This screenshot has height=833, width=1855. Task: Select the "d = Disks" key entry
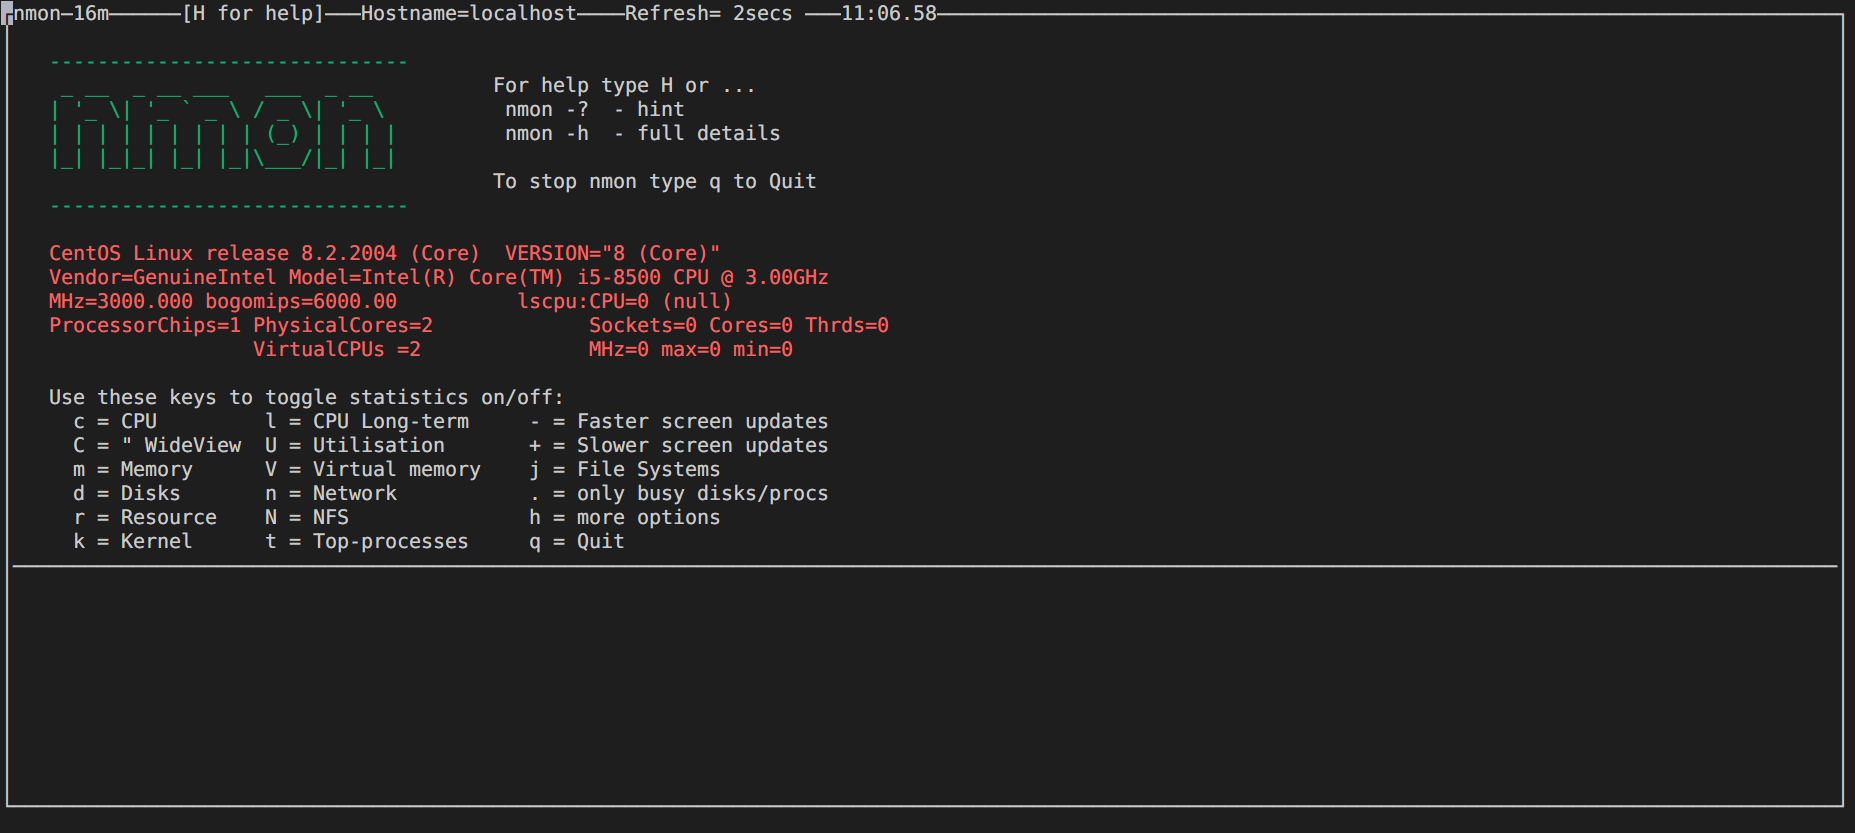127,494
